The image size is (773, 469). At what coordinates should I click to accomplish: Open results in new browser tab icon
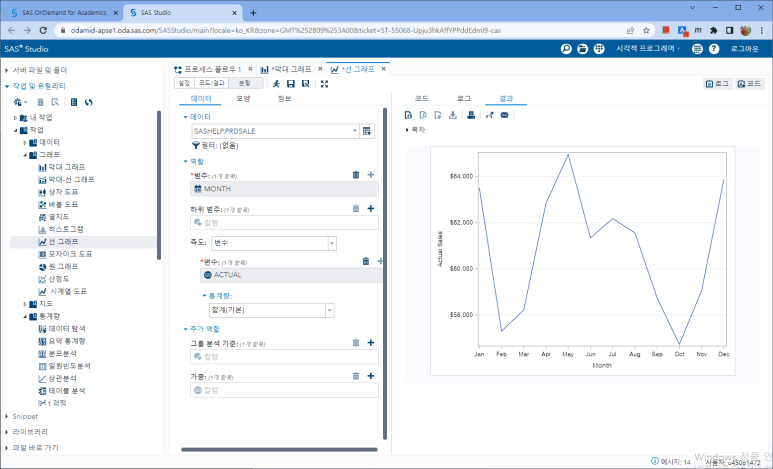[x=490, y=115]
